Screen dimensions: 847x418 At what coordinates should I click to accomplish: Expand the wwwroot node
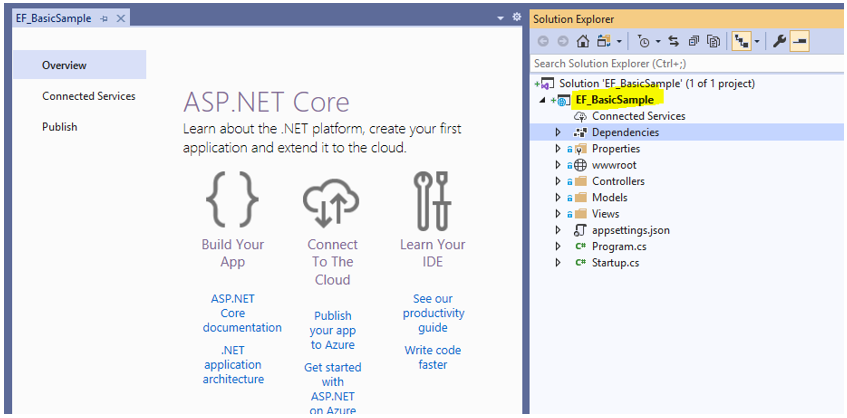point(559,165)
